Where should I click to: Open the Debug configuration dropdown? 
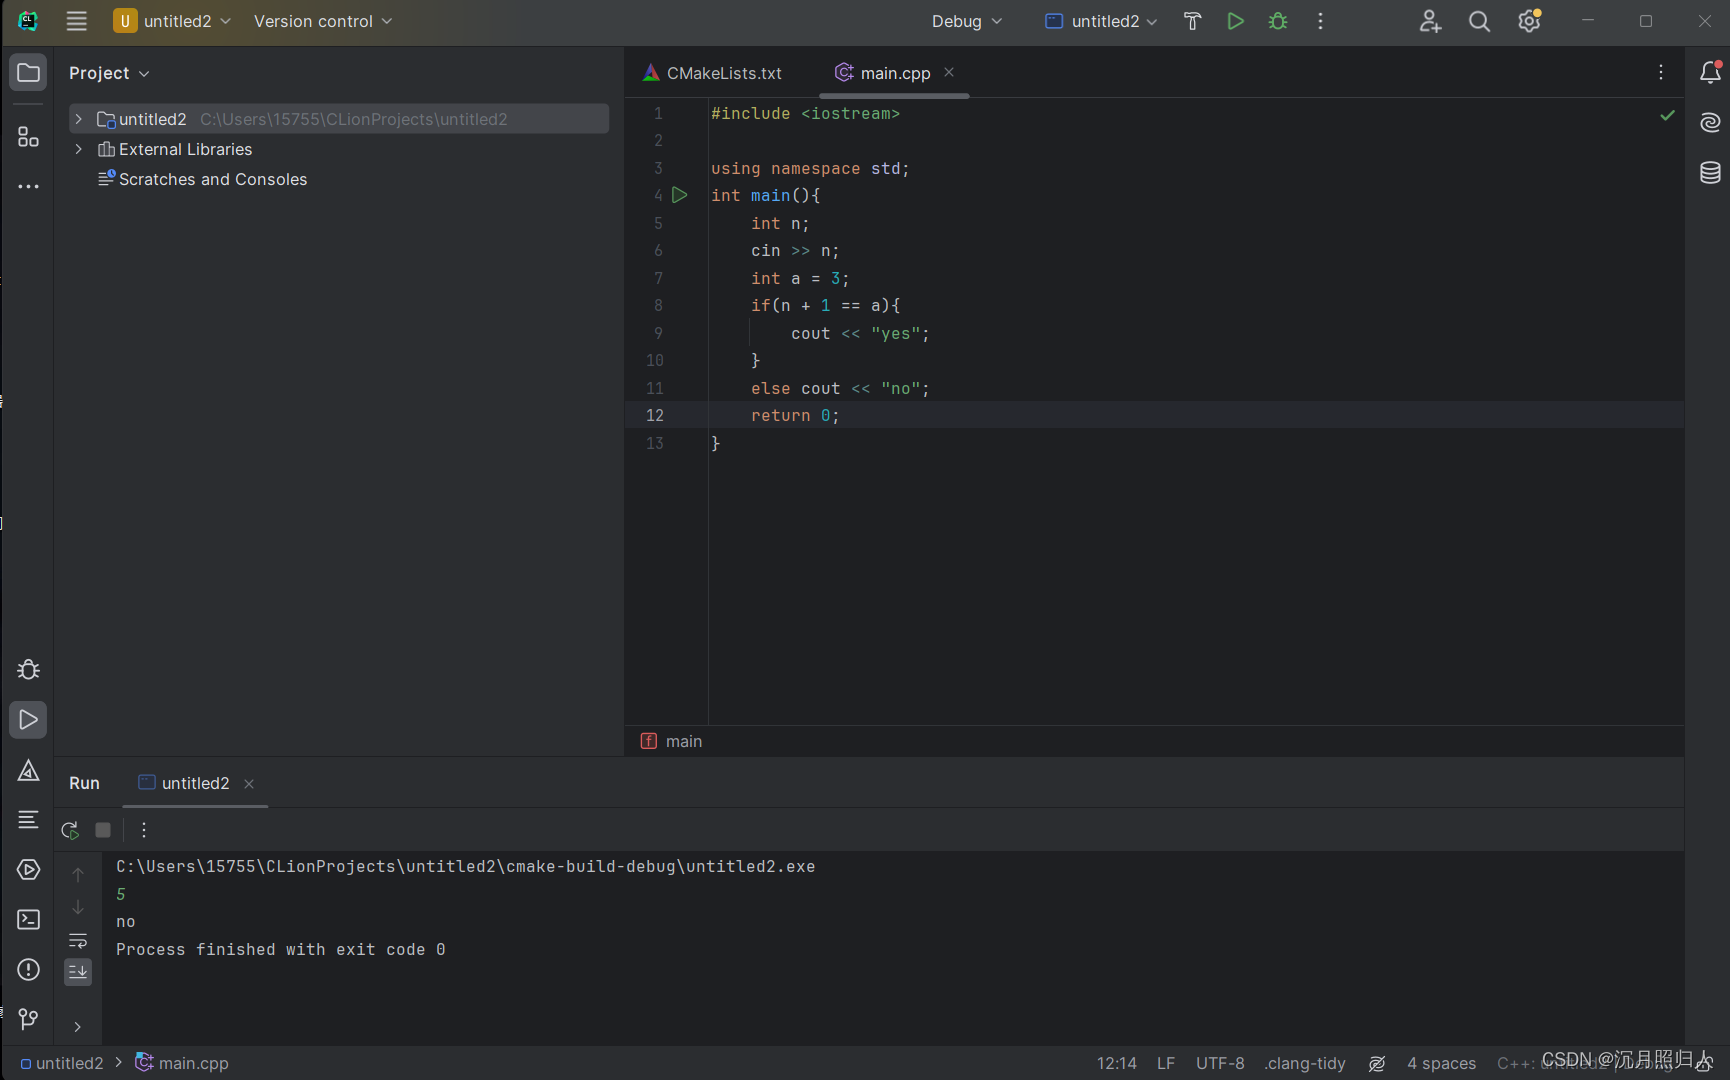click(966, 21)
